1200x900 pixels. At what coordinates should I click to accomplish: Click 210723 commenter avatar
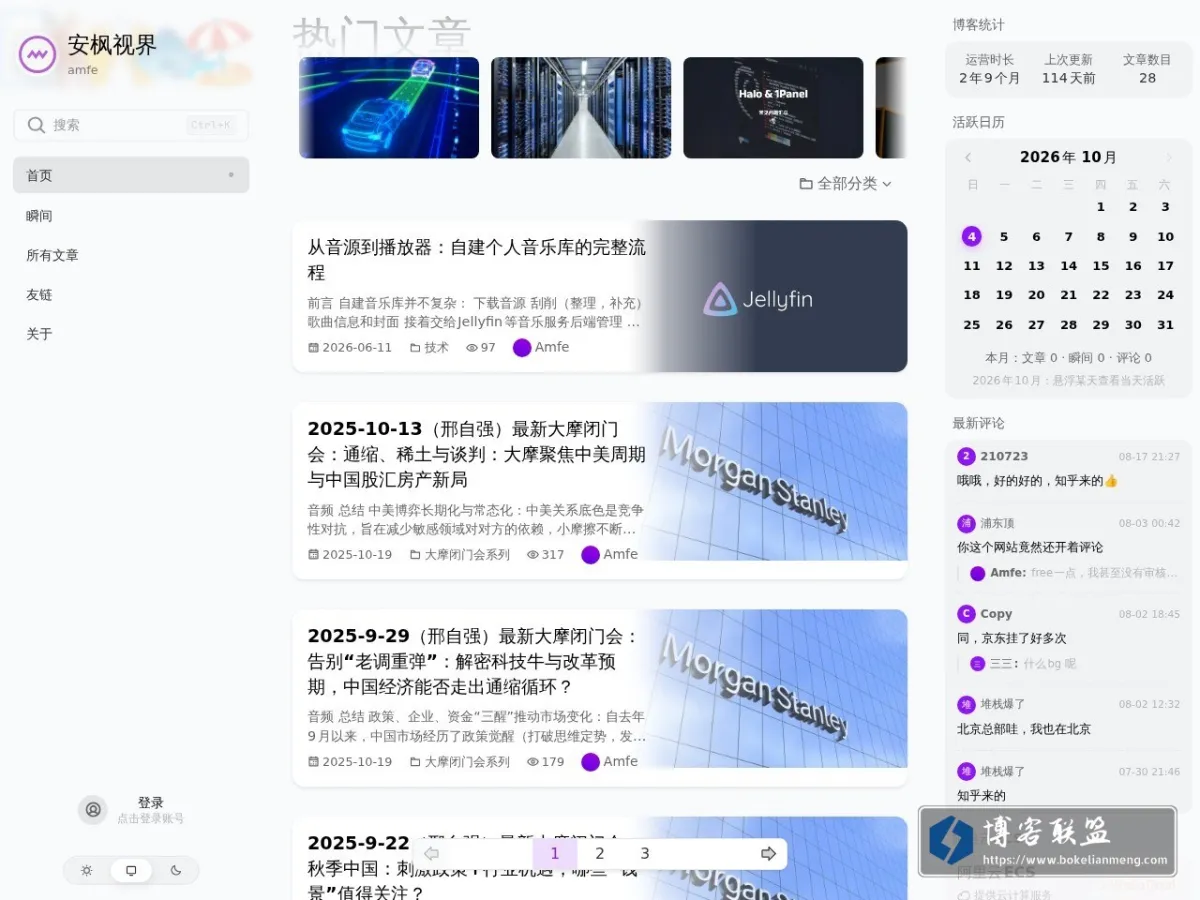[x=966, y=456]
